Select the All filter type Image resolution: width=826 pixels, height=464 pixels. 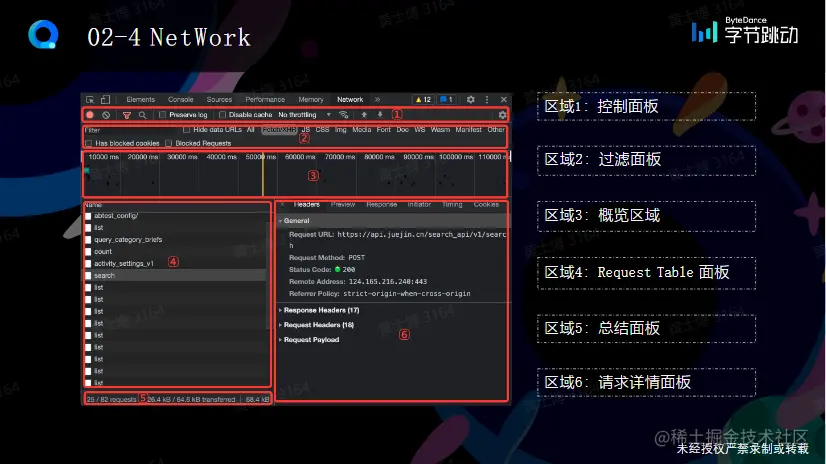[x=251, y=130]
